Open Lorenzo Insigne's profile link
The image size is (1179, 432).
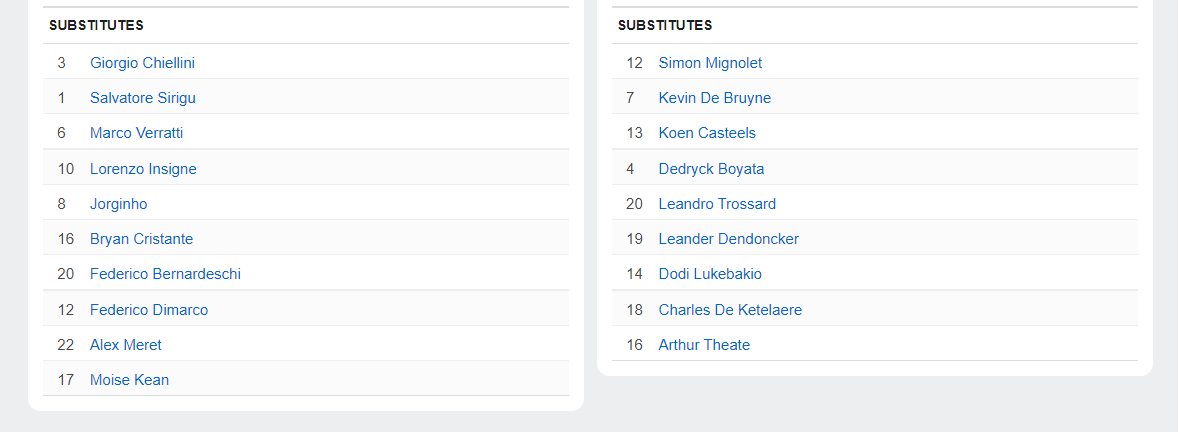(143, 169)
